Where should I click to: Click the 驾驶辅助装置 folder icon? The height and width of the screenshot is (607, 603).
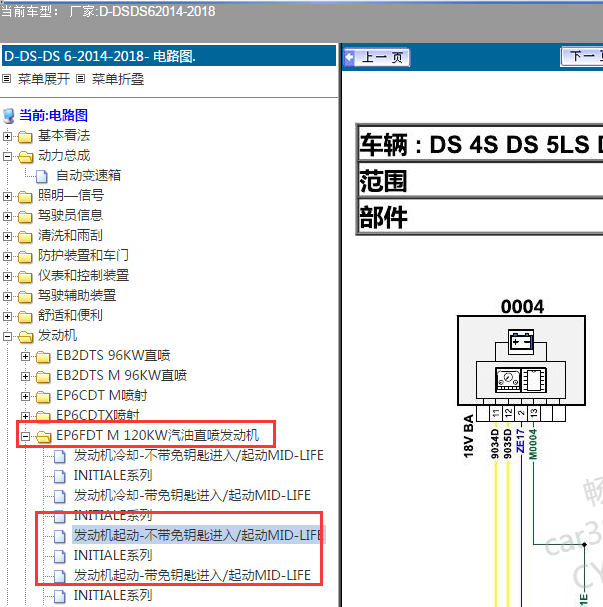(x=25, y=297)
